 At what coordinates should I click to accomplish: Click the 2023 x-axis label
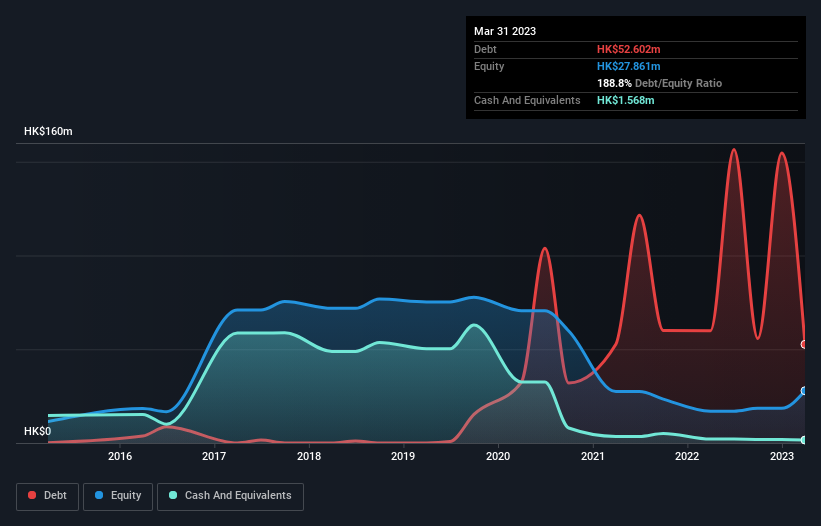(x=782, y=456)
